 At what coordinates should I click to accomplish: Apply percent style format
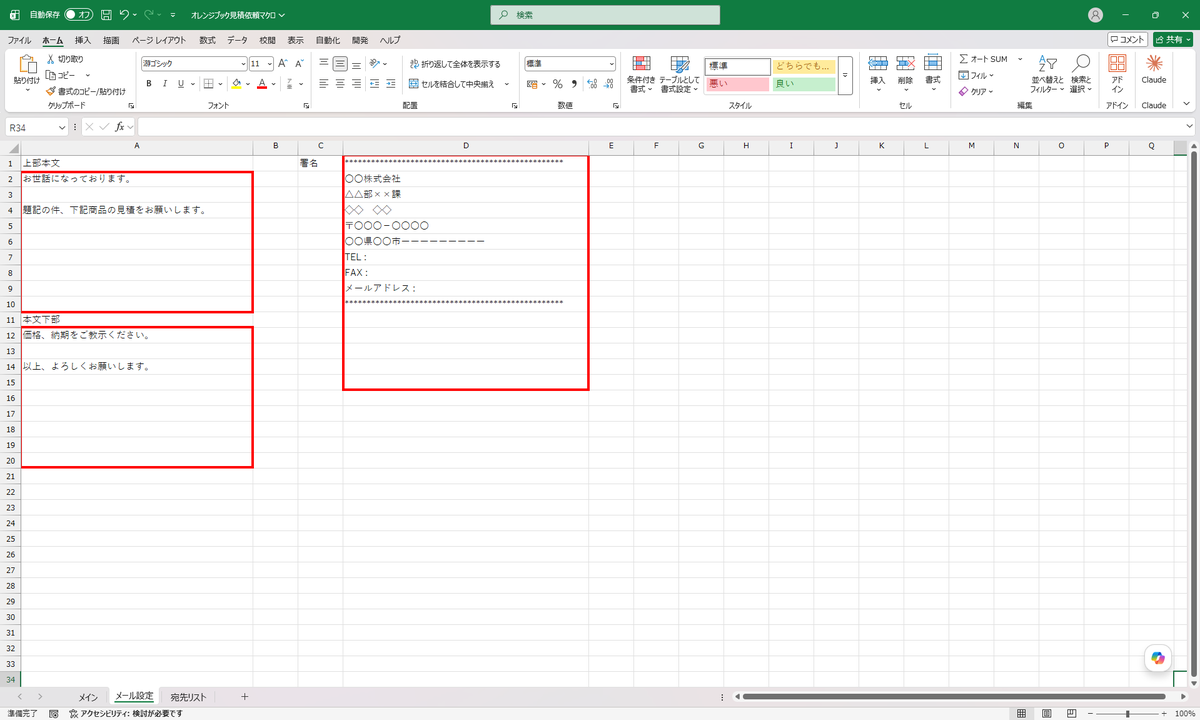coord(558,84)
